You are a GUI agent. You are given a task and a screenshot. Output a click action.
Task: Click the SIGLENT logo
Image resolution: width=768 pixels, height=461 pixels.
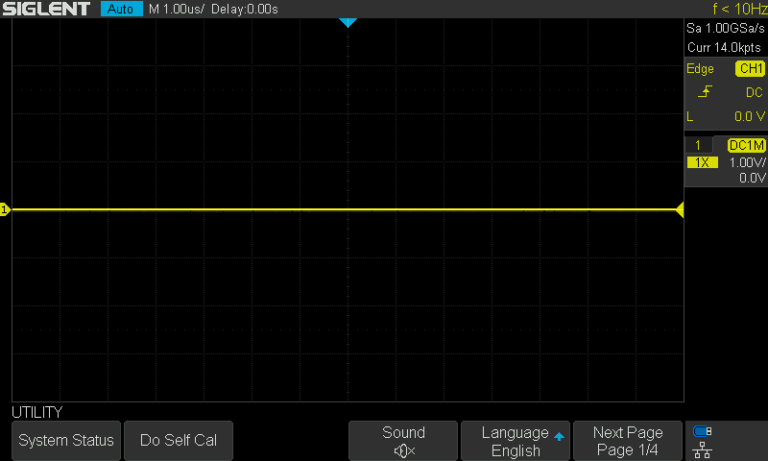[46, 9]
